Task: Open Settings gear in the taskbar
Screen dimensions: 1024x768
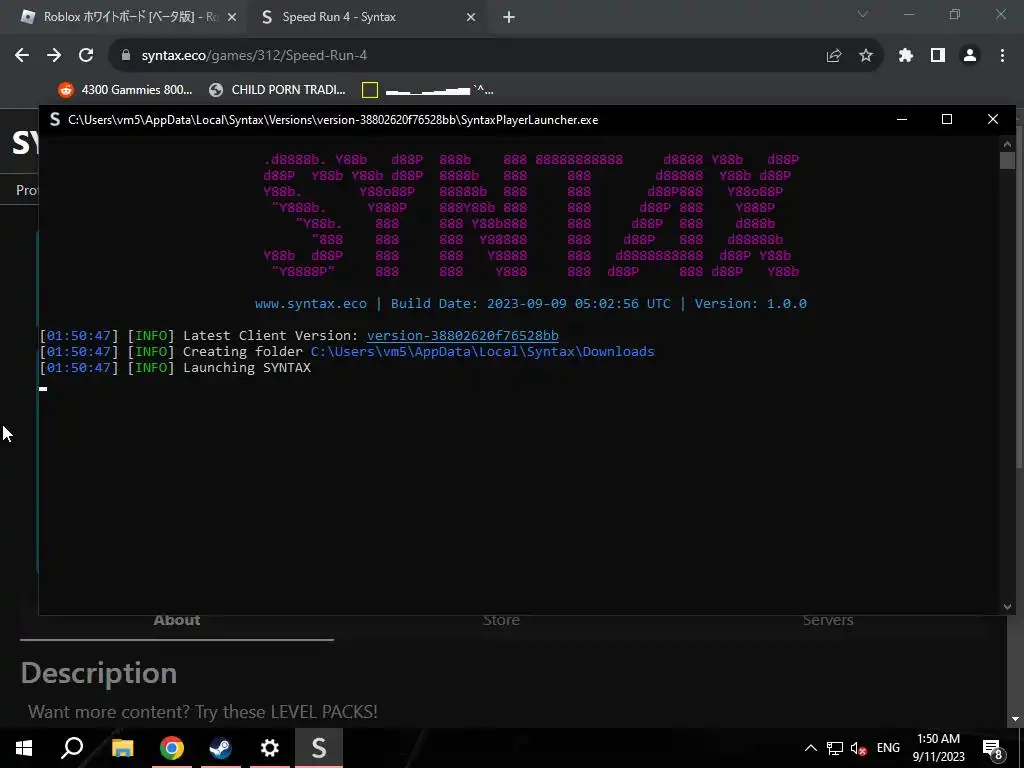Action: 269,748
